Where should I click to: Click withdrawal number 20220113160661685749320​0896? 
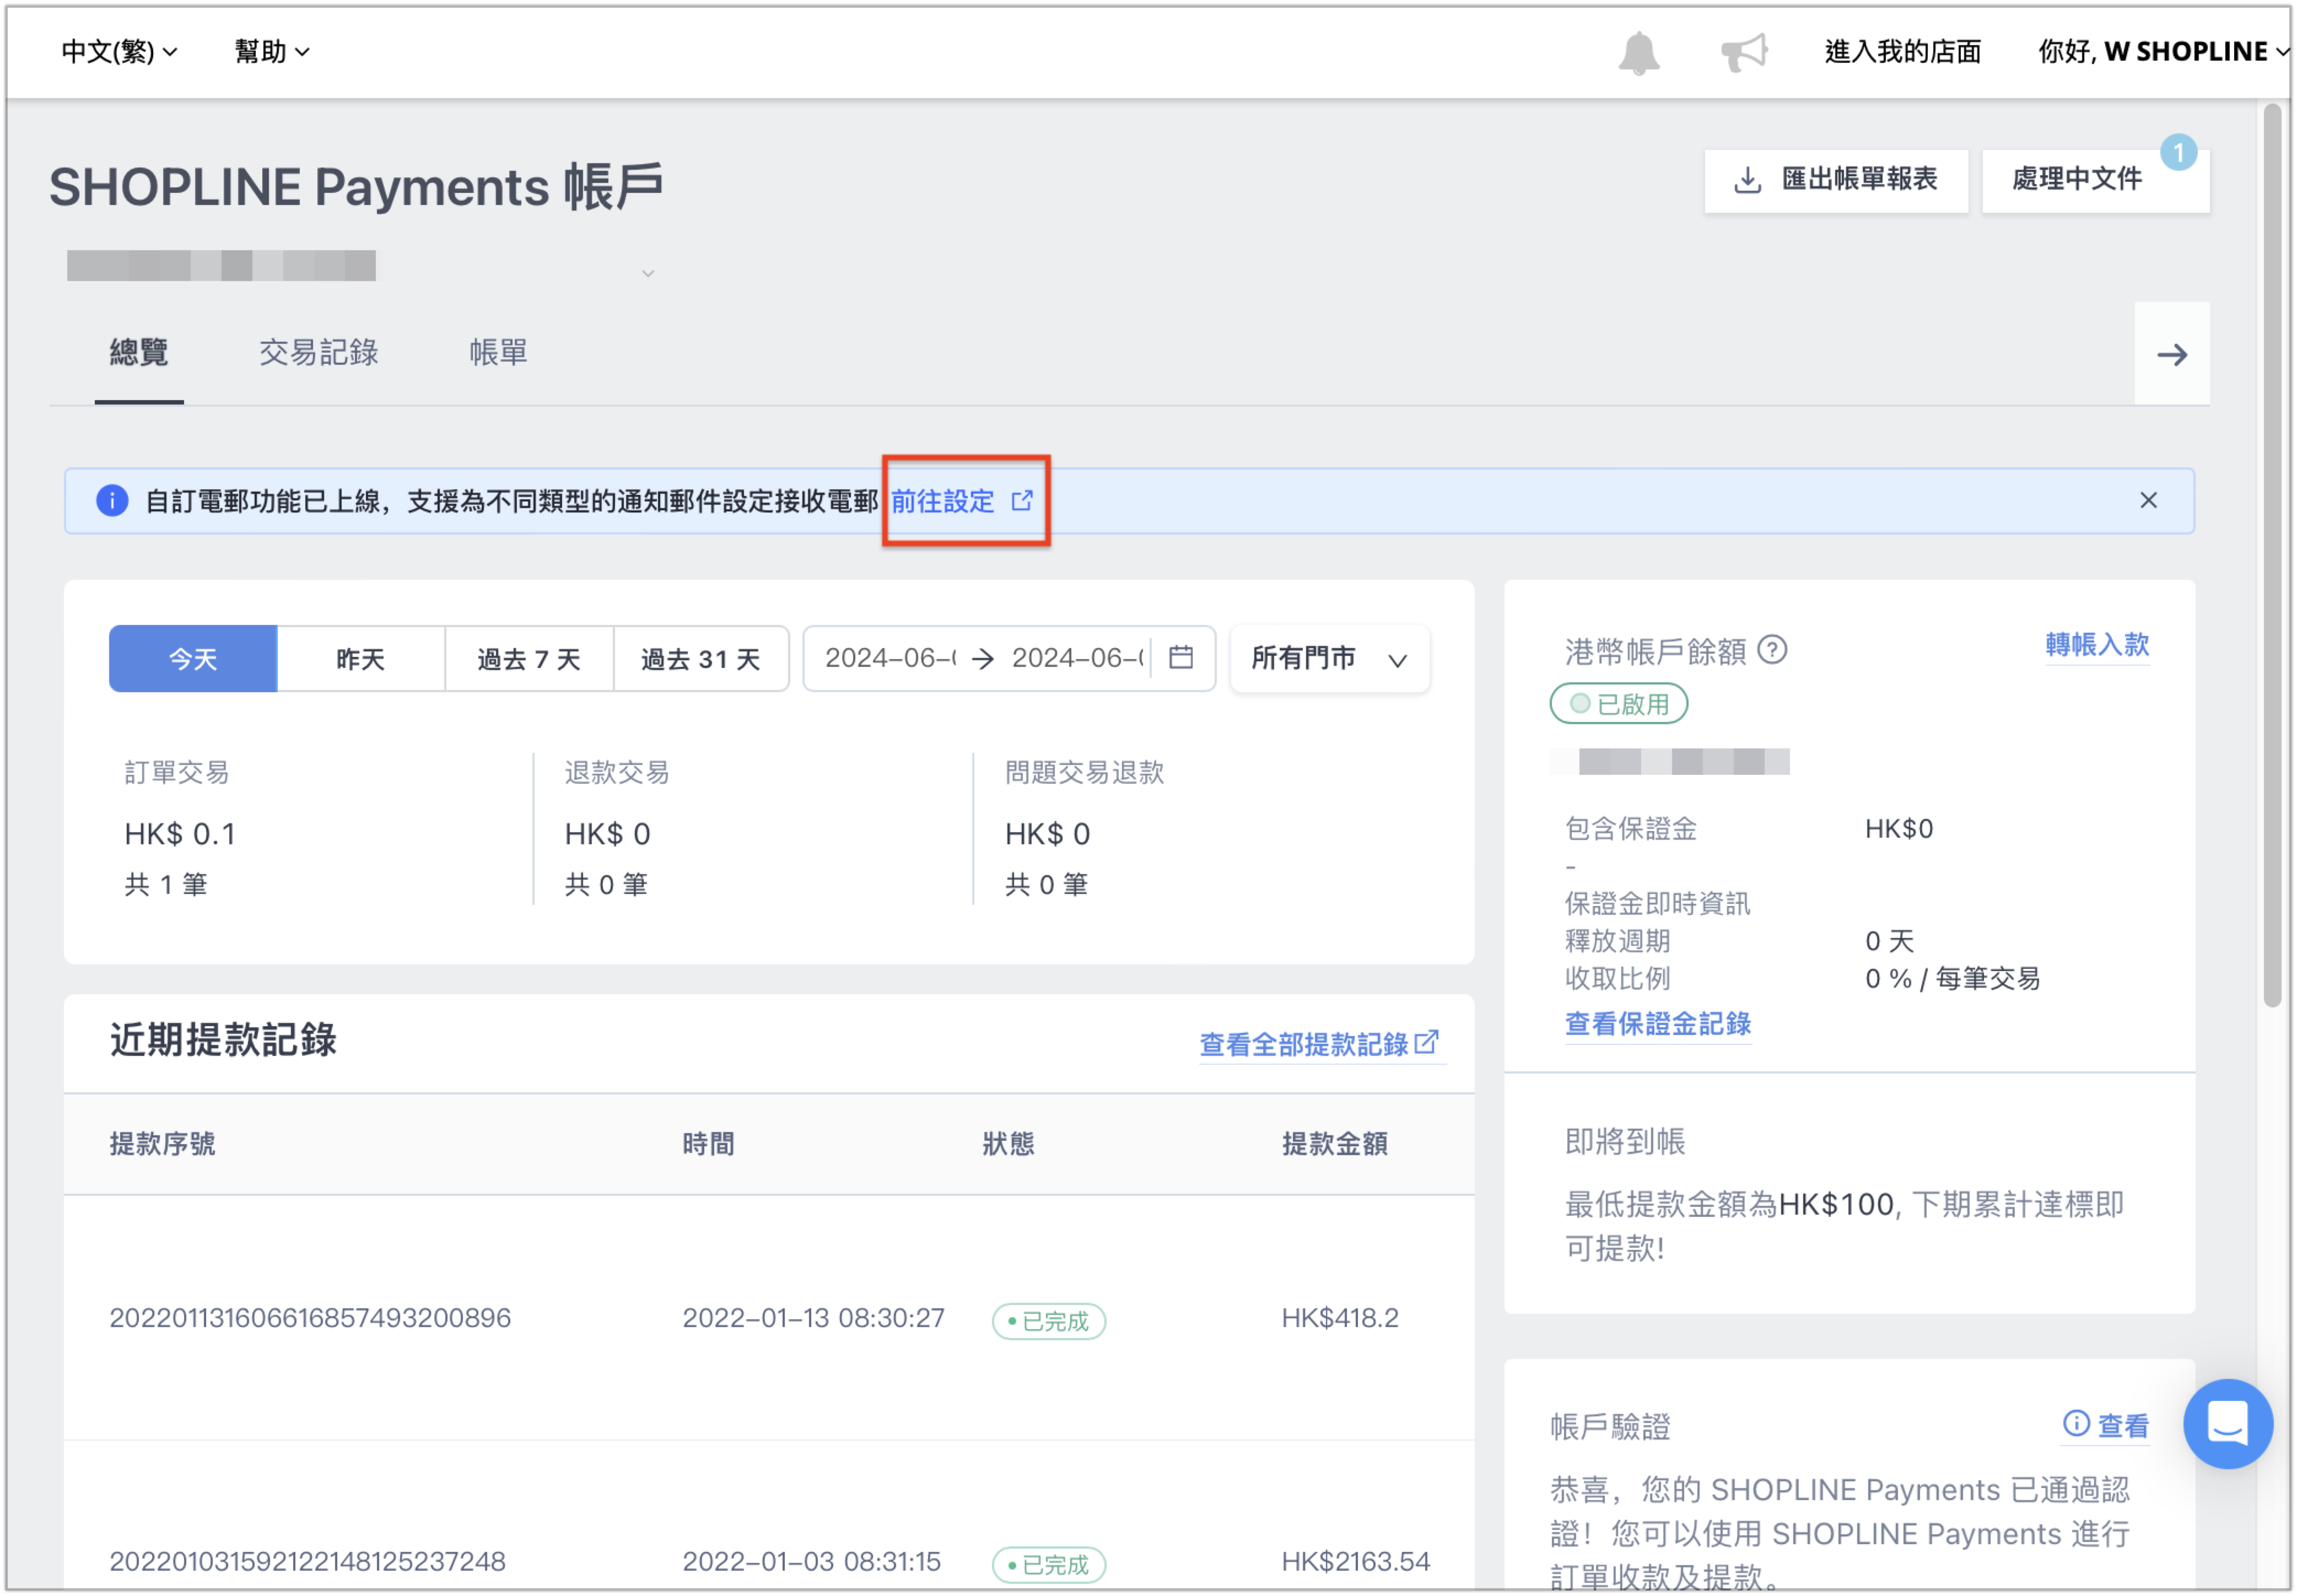(310, 1317)
